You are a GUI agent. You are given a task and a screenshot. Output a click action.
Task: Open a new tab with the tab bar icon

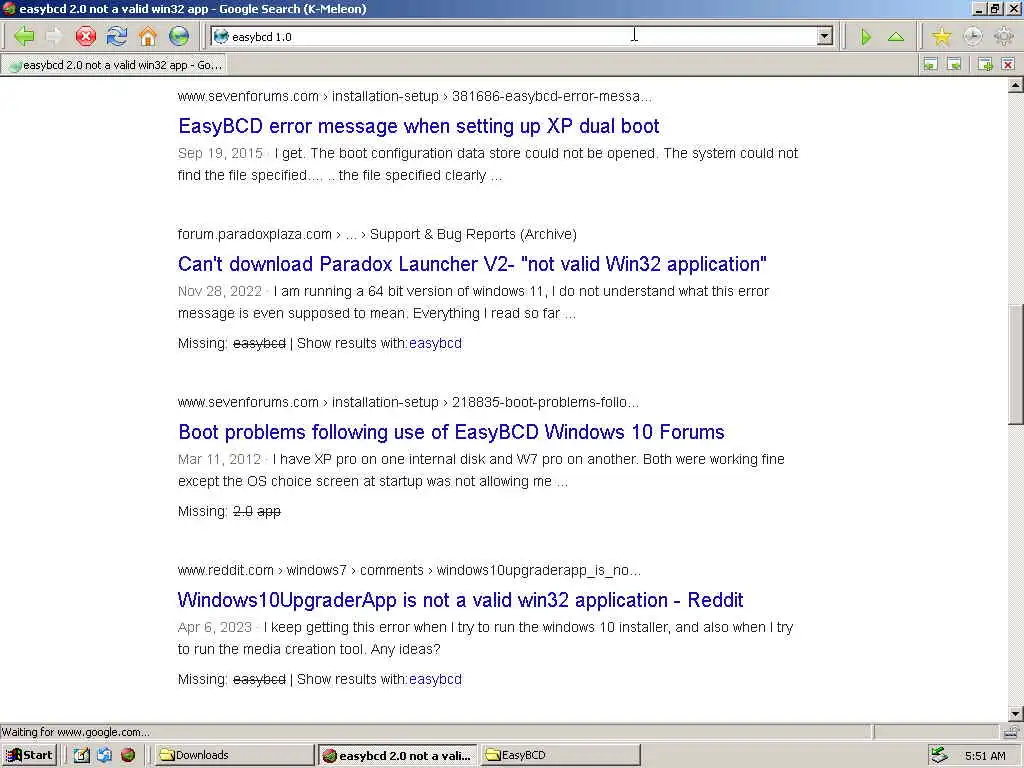pyautogui.click(x=985, y=64)
